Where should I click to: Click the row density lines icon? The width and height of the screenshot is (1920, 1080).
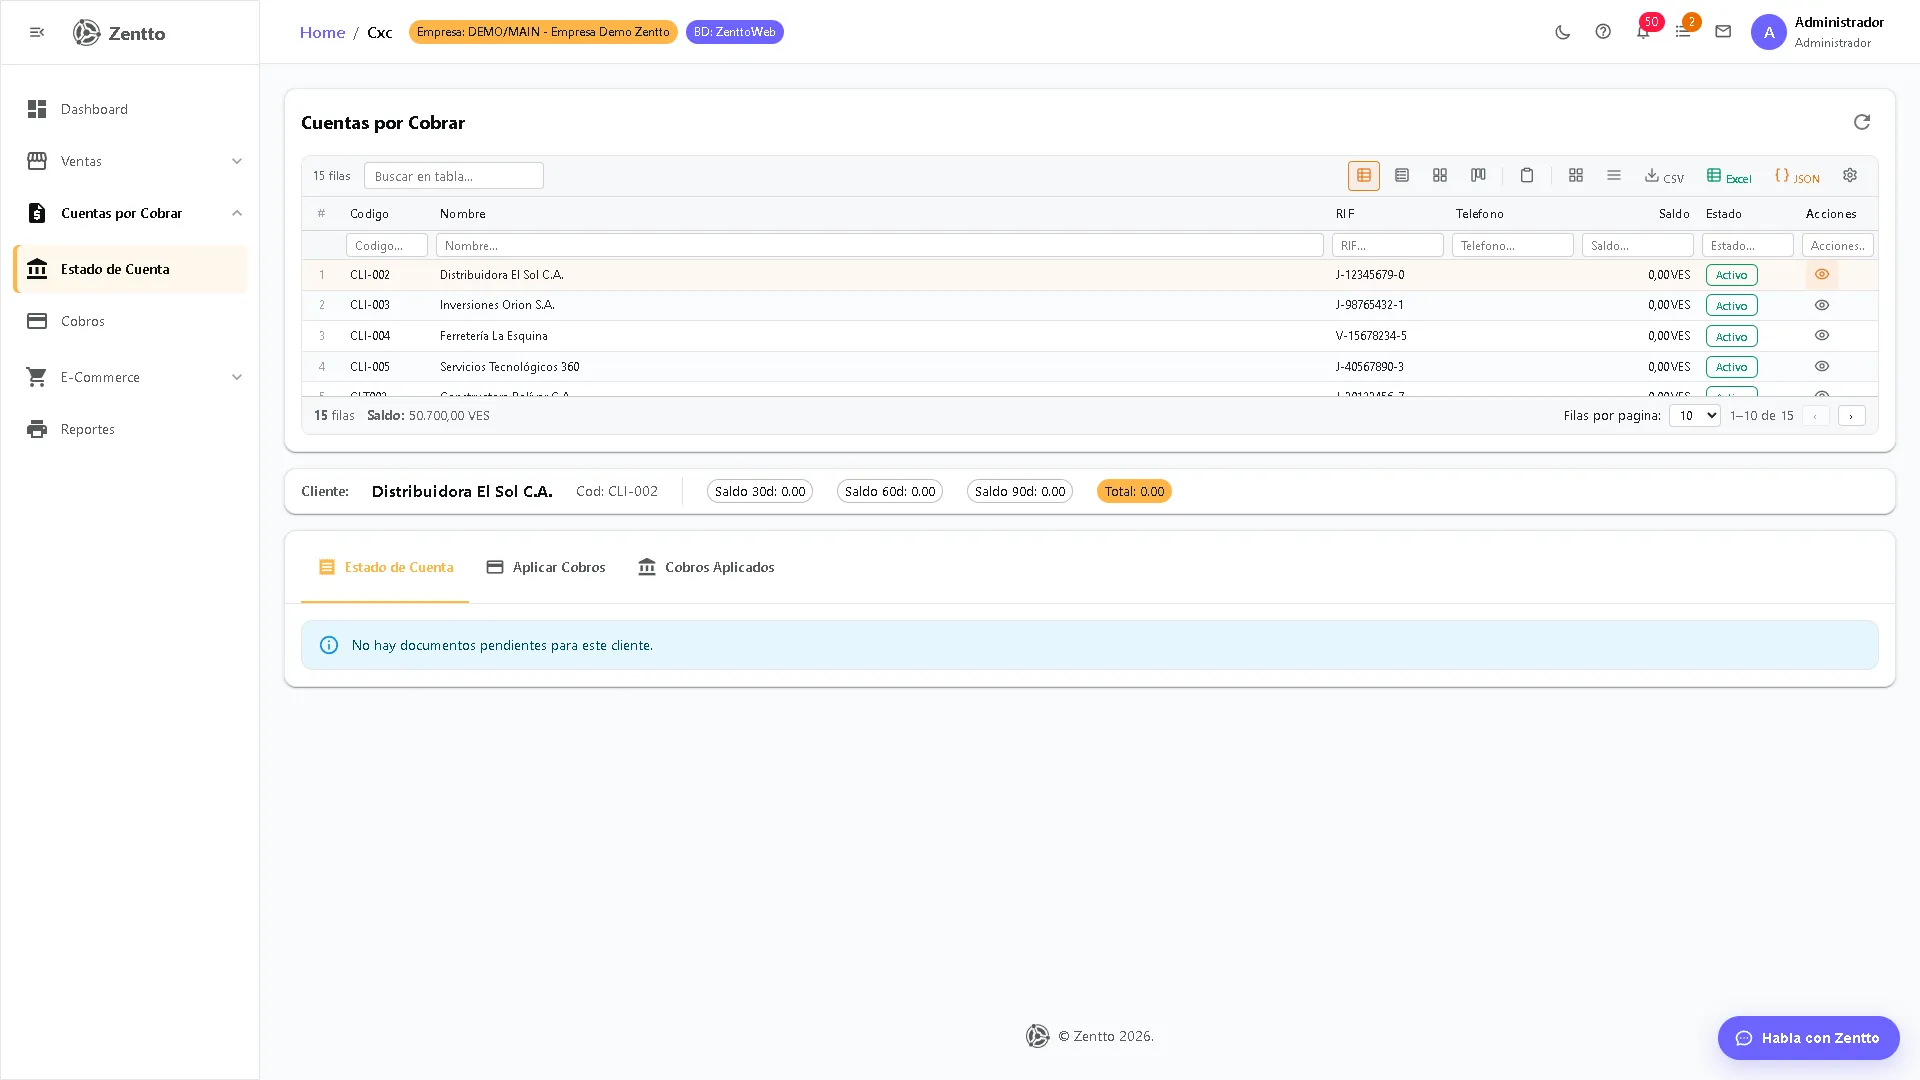[x=1614, y=176]
